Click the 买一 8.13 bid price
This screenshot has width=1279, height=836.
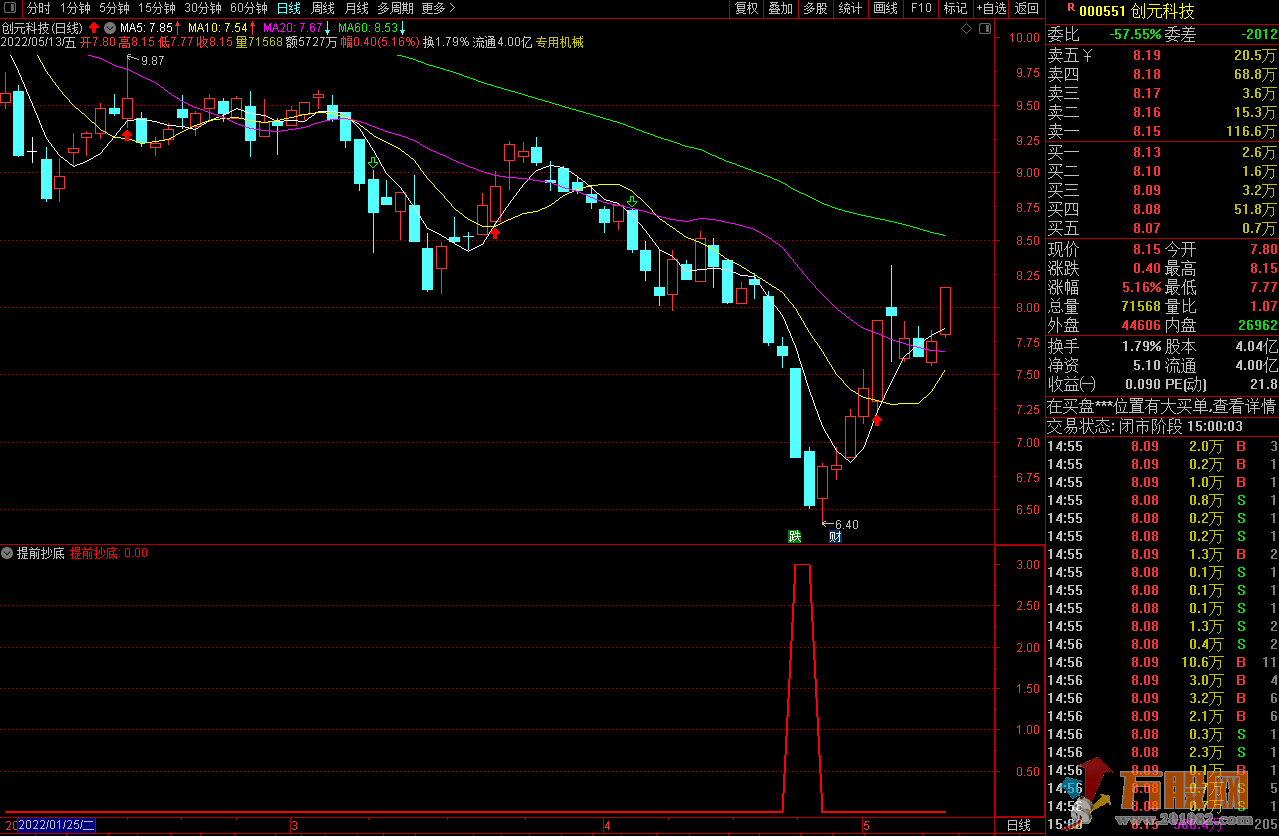[x=1147, y=152]
